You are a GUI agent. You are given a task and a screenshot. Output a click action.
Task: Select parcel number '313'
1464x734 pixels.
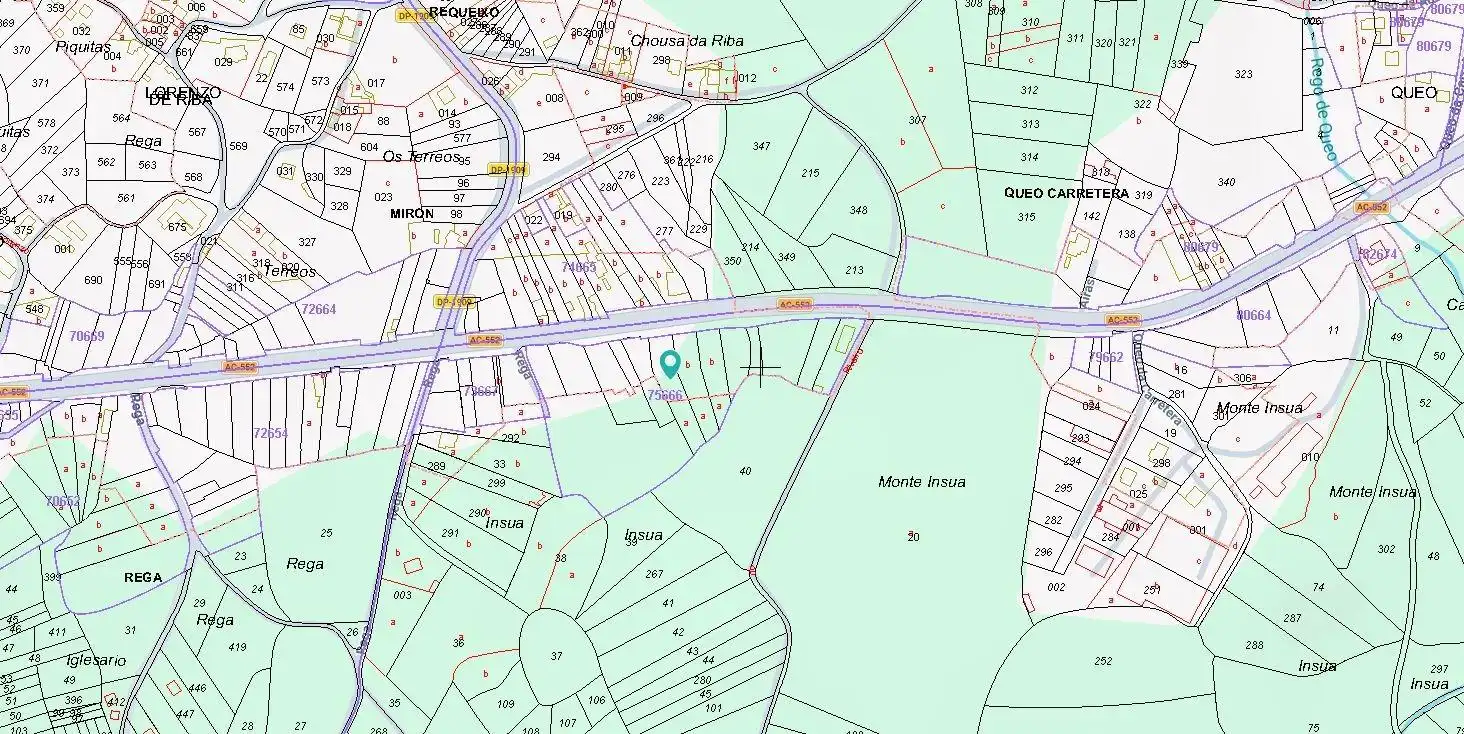pyautogui.click(x=1030, y=124)
